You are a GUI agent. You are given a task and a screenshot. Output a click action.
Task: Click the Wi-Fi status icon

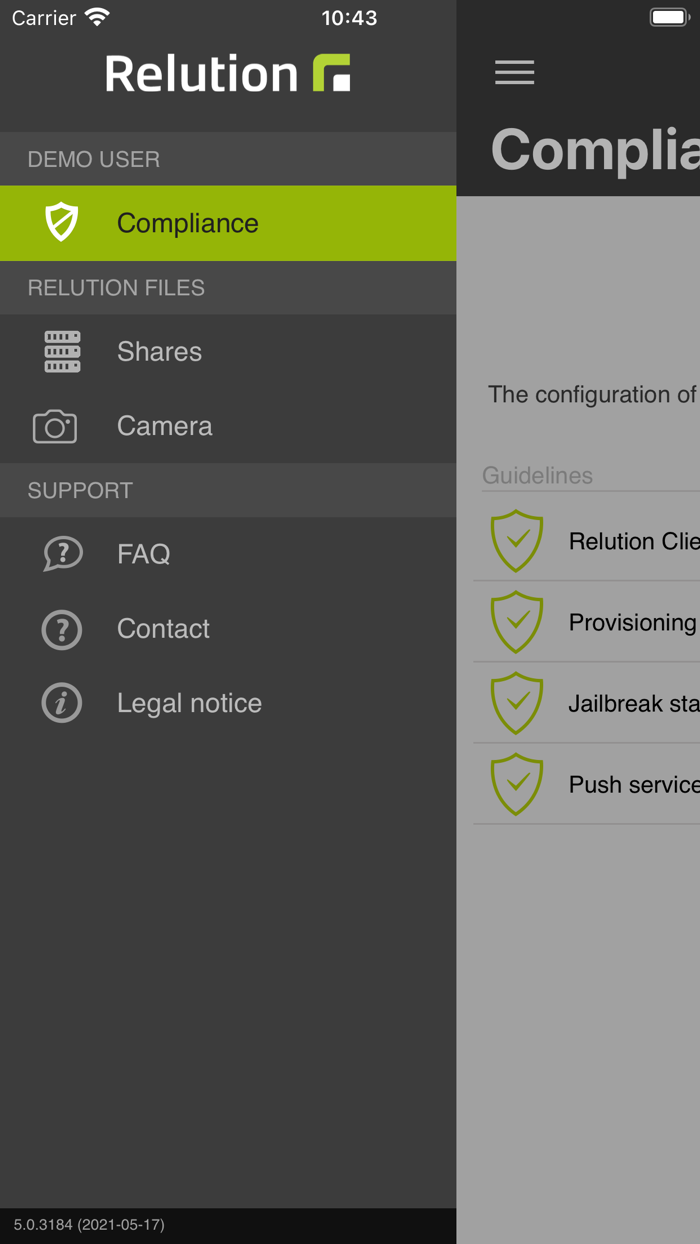97,17
